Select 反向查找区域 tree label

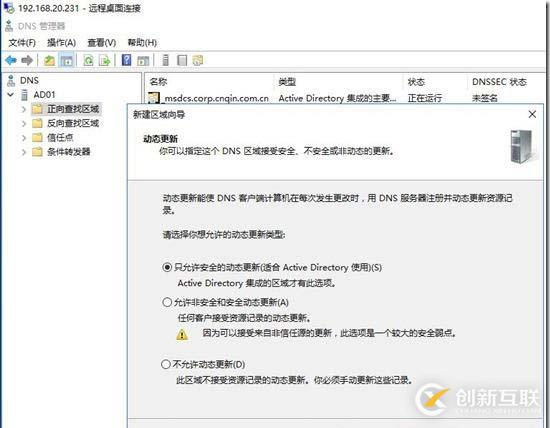[x=73, y=123]
